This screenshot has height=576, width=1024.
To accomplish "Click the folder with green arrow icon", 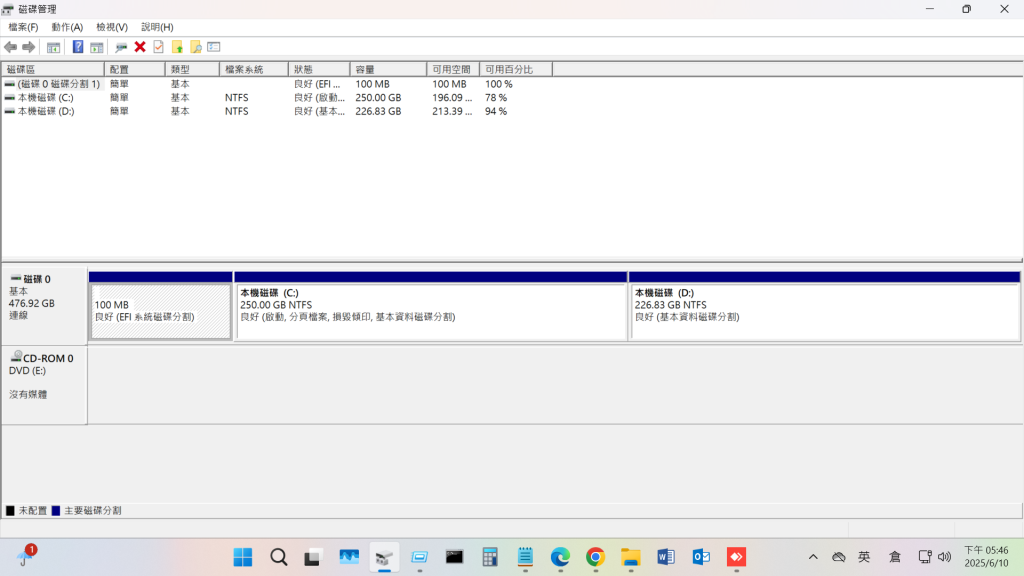I will [x=177, y=47].
